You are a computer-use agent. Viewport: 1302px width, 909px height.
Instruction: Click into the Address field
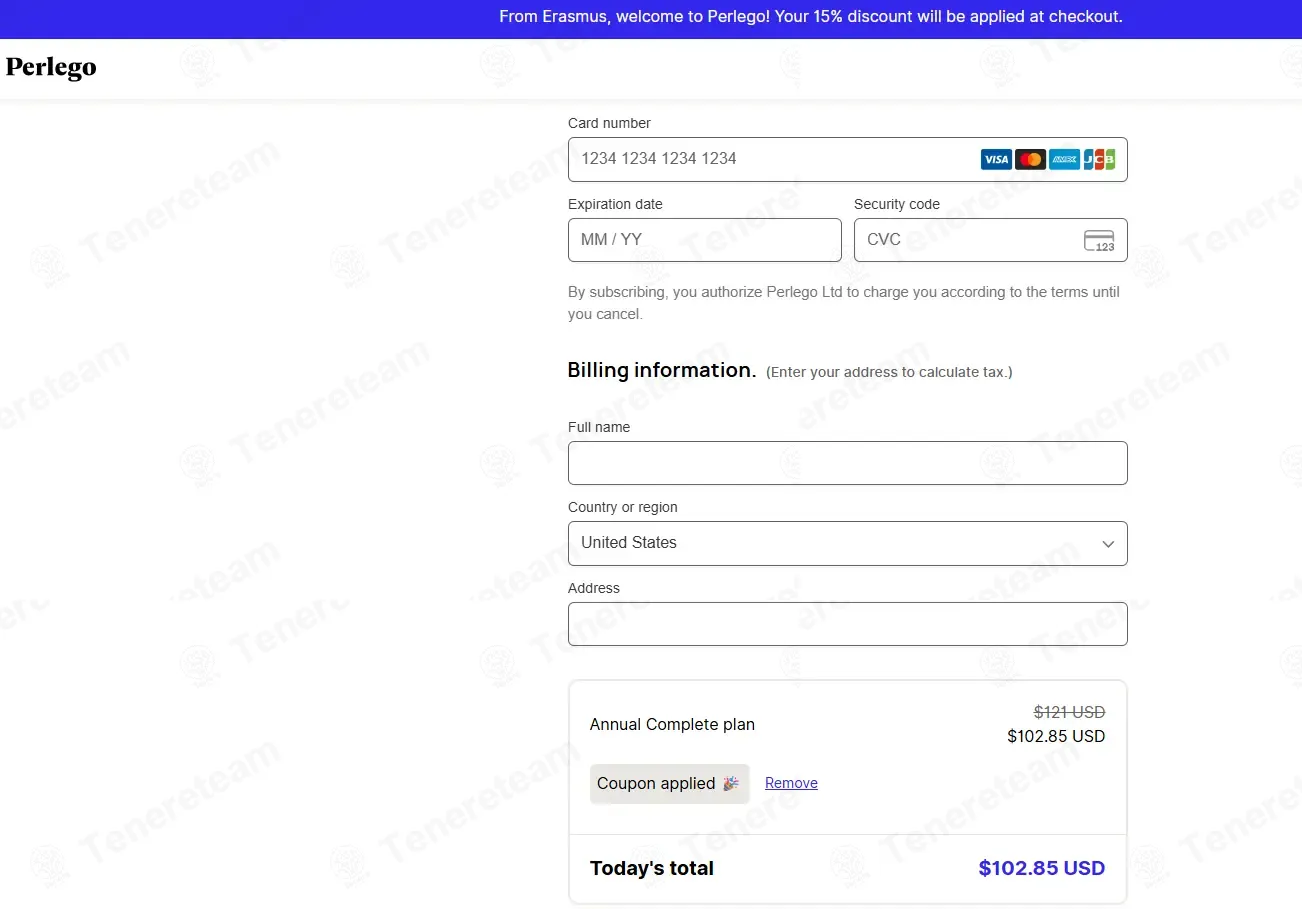[x=847, y=624]
